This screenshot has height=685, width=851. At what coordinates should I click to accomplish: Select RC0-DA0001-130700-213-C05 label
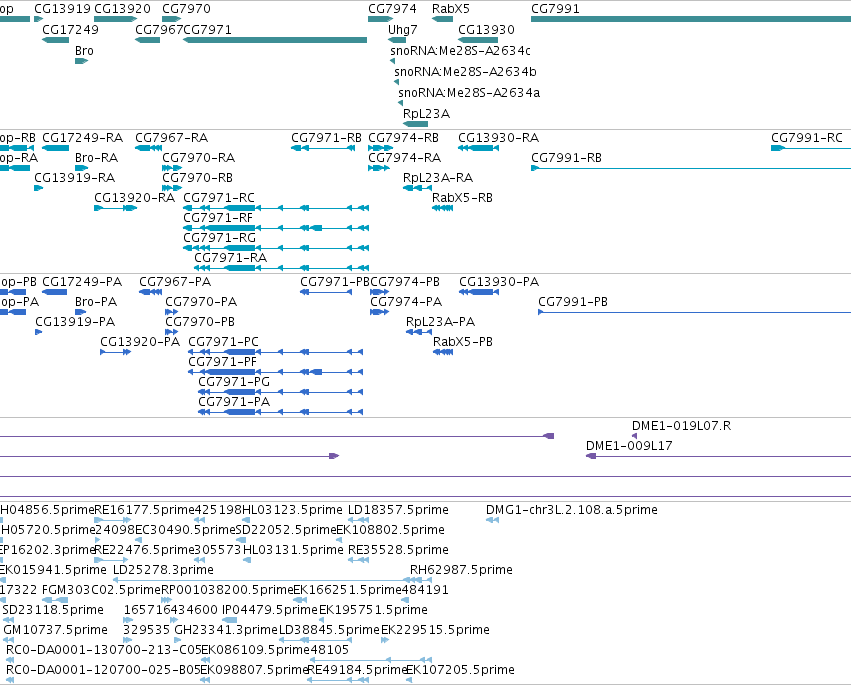click(103, 650)
